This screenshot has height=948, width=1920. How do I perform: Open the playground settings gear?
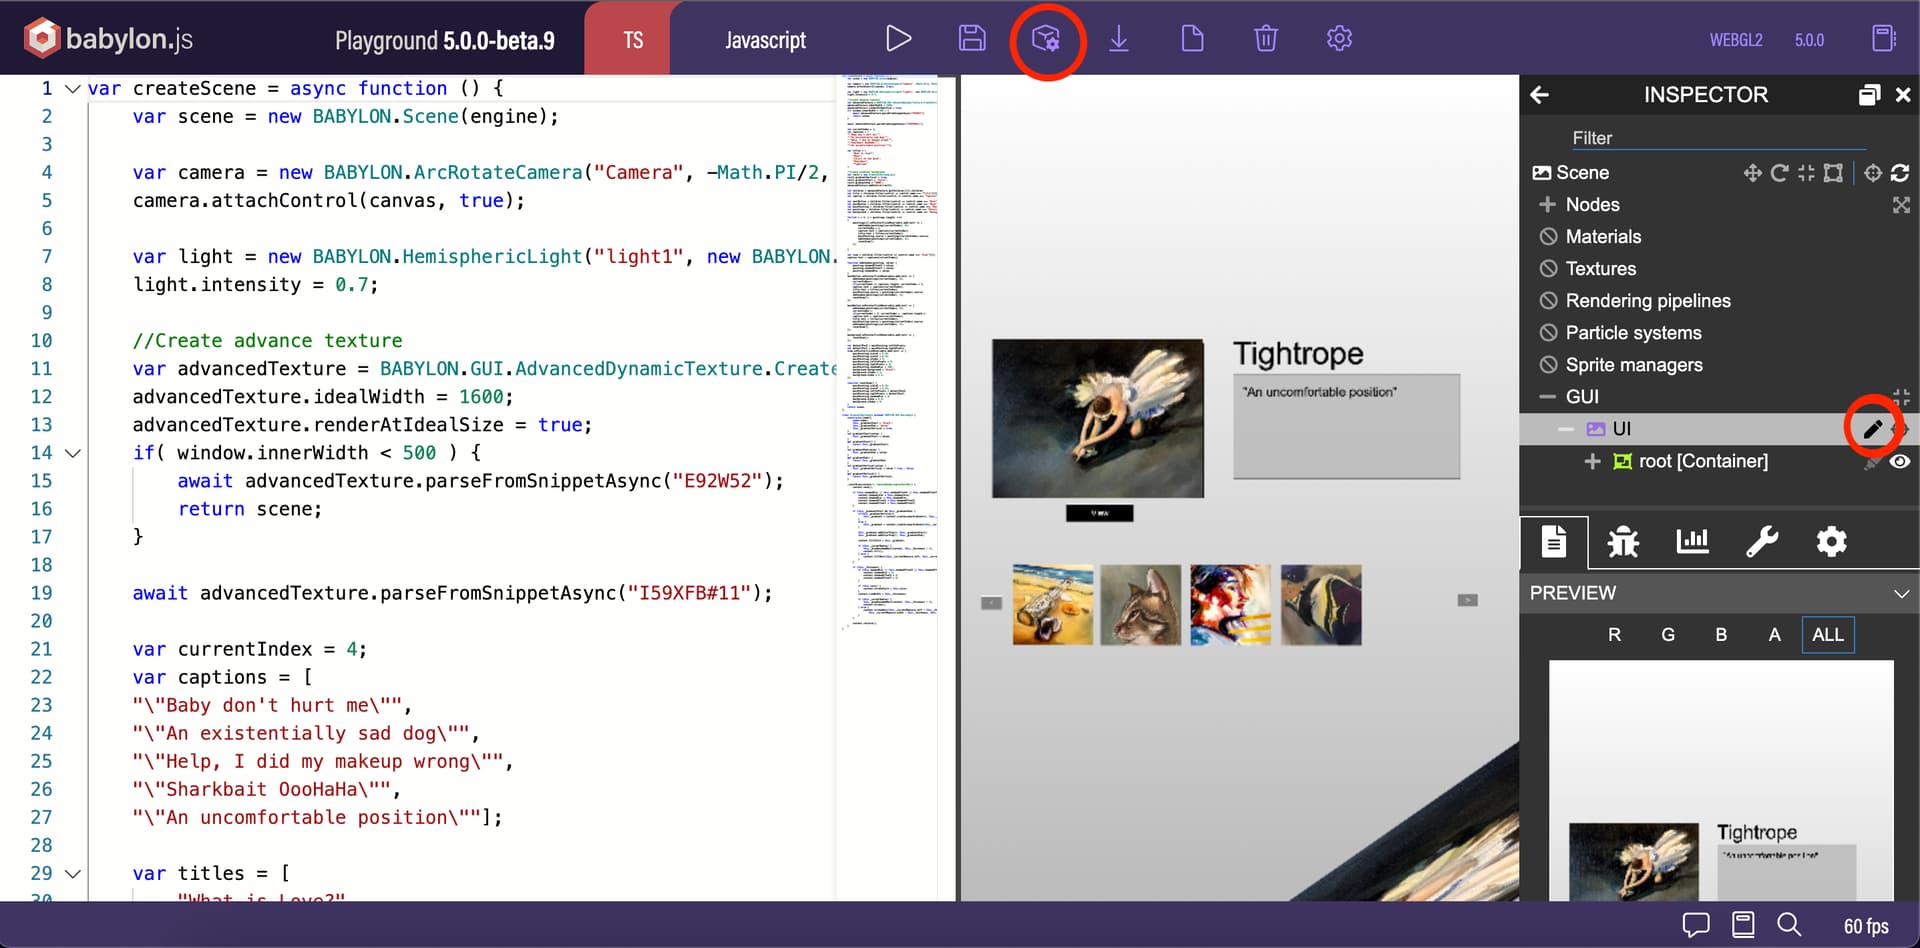pyautogui.click(x=1338, y=38)
